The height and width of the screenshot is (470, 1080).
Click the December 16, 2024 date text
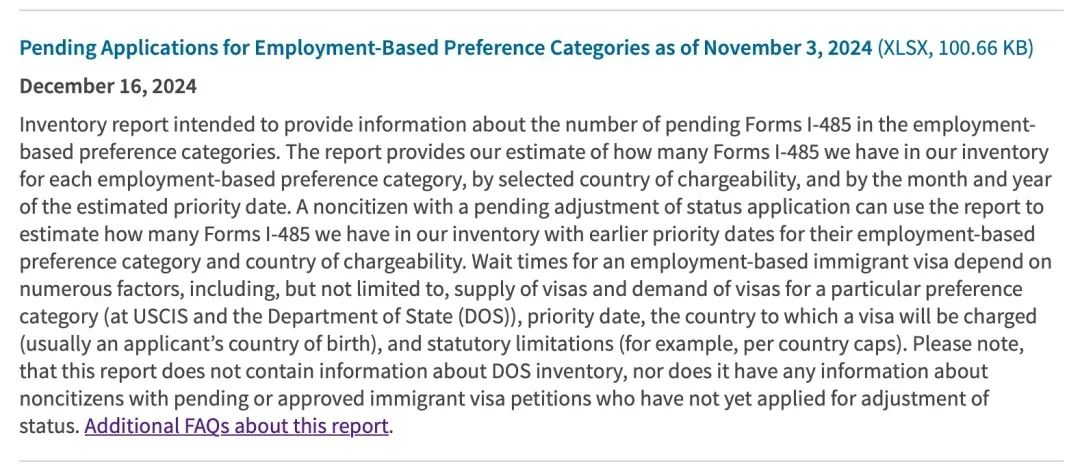click(108, 86)
